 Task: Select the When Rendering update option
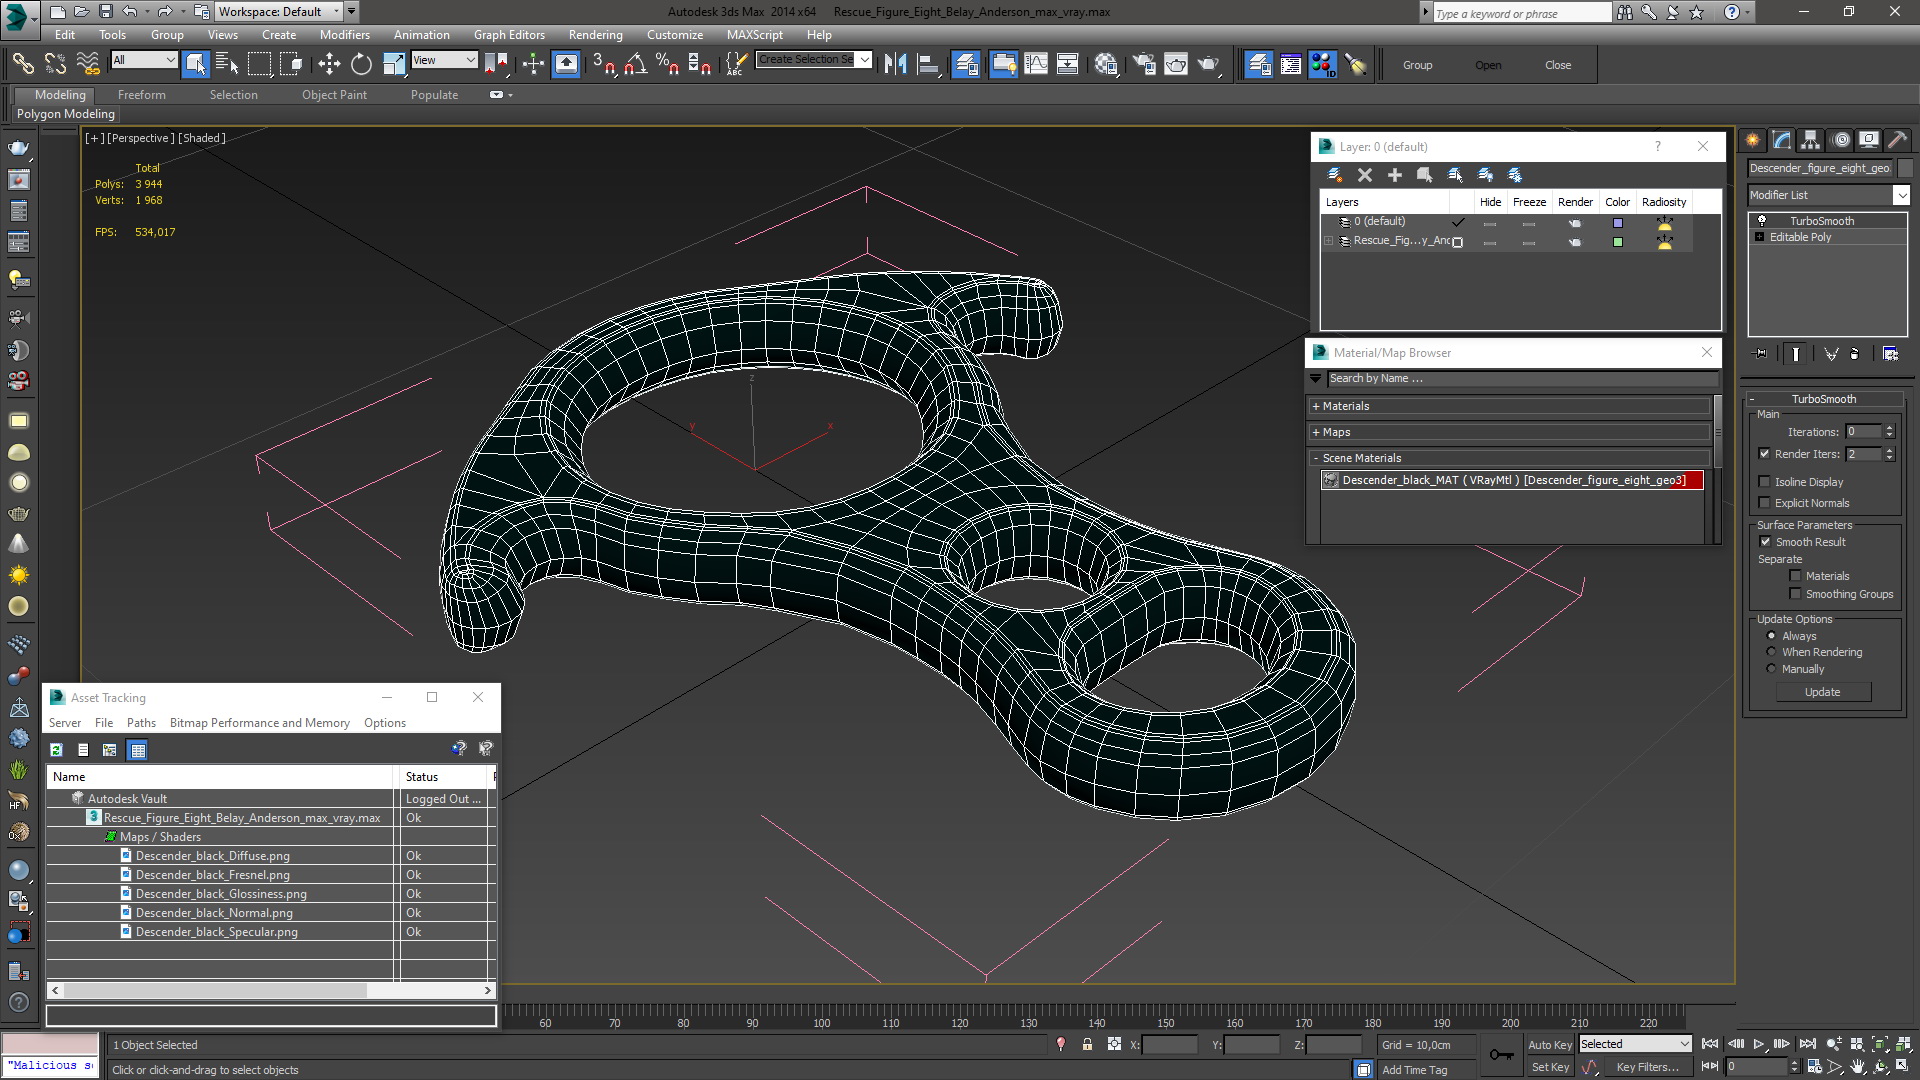(1771, 652)
